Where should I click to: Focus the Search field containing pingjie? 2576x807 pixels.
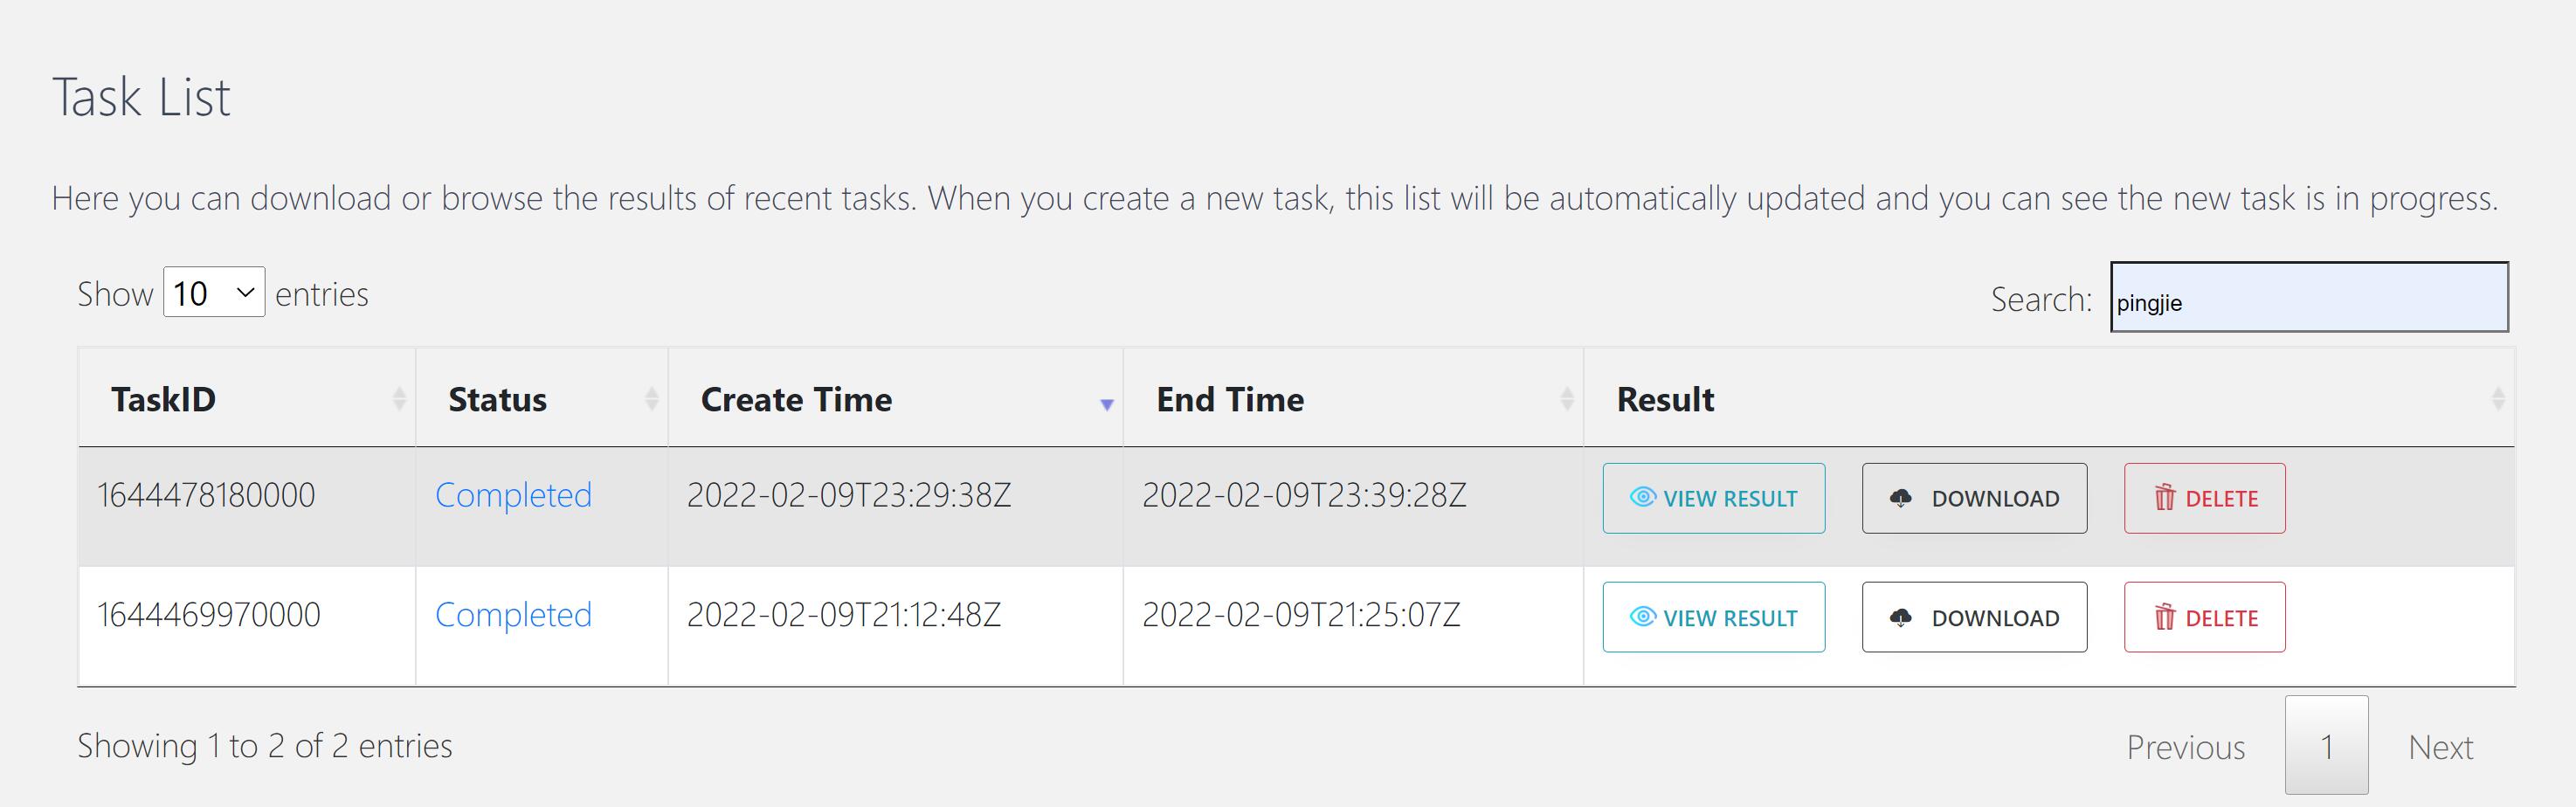2309,297
